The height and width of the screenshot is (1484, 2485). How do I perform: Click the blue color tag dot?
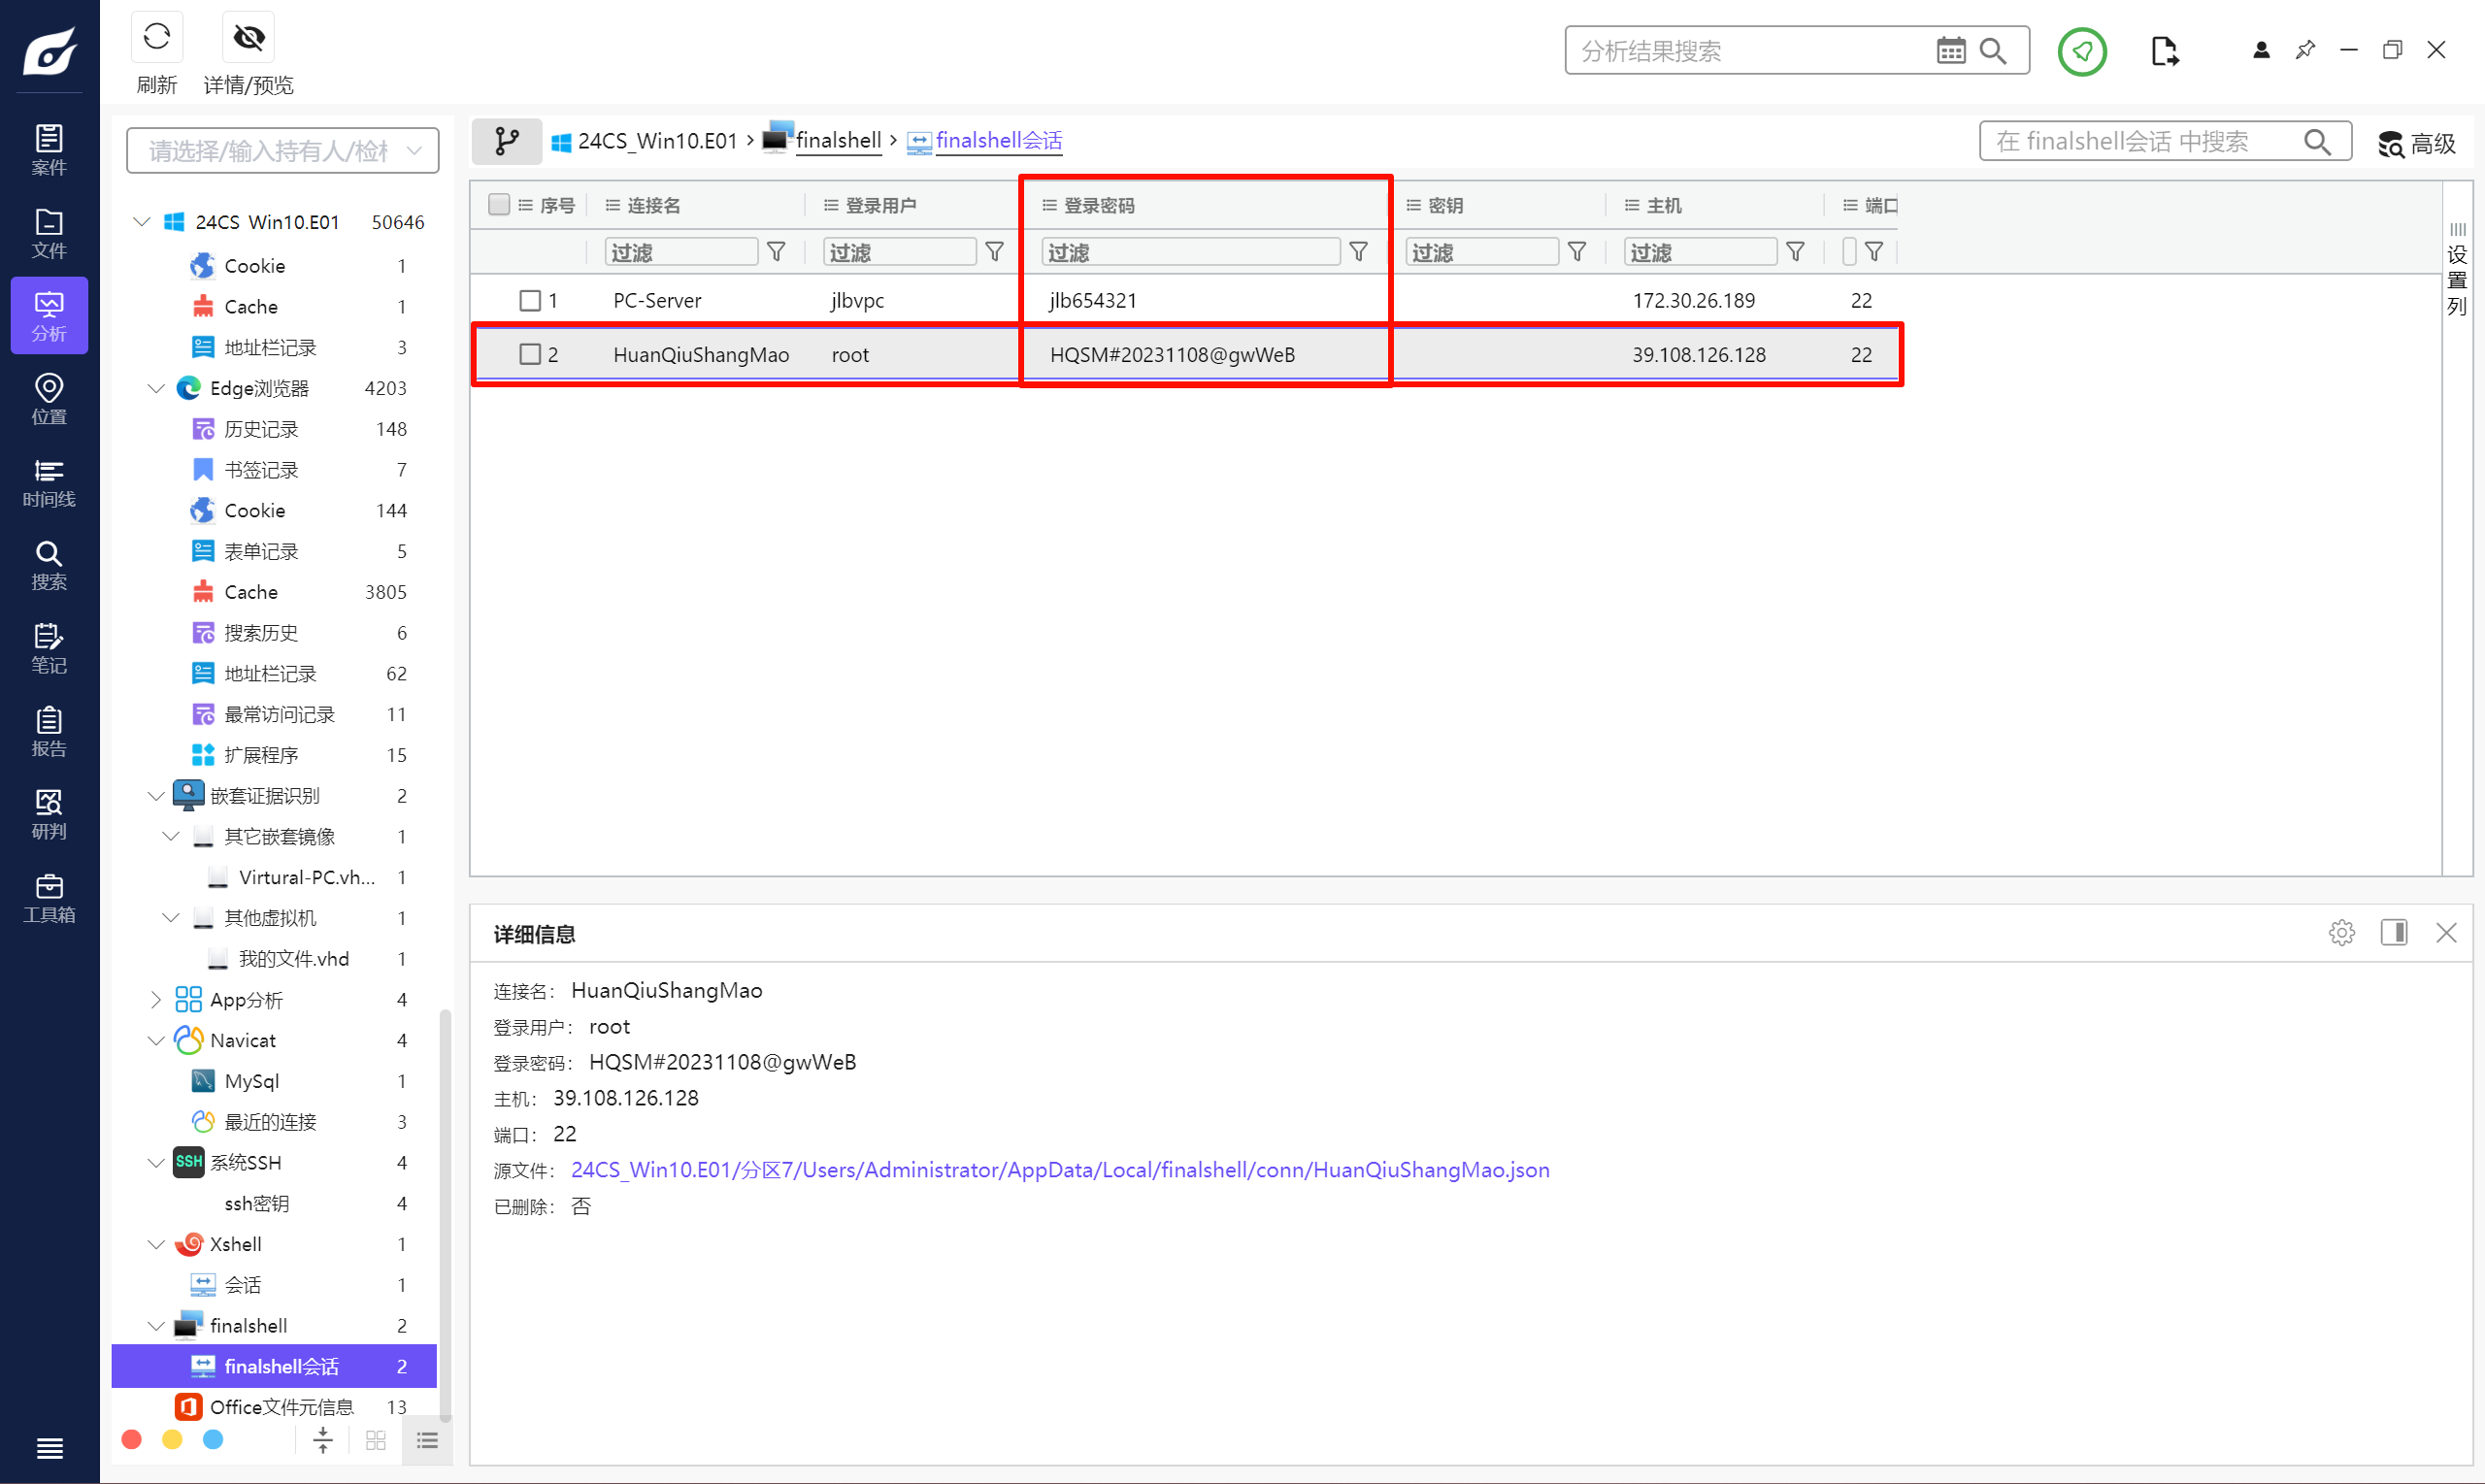pos(213,1439)
